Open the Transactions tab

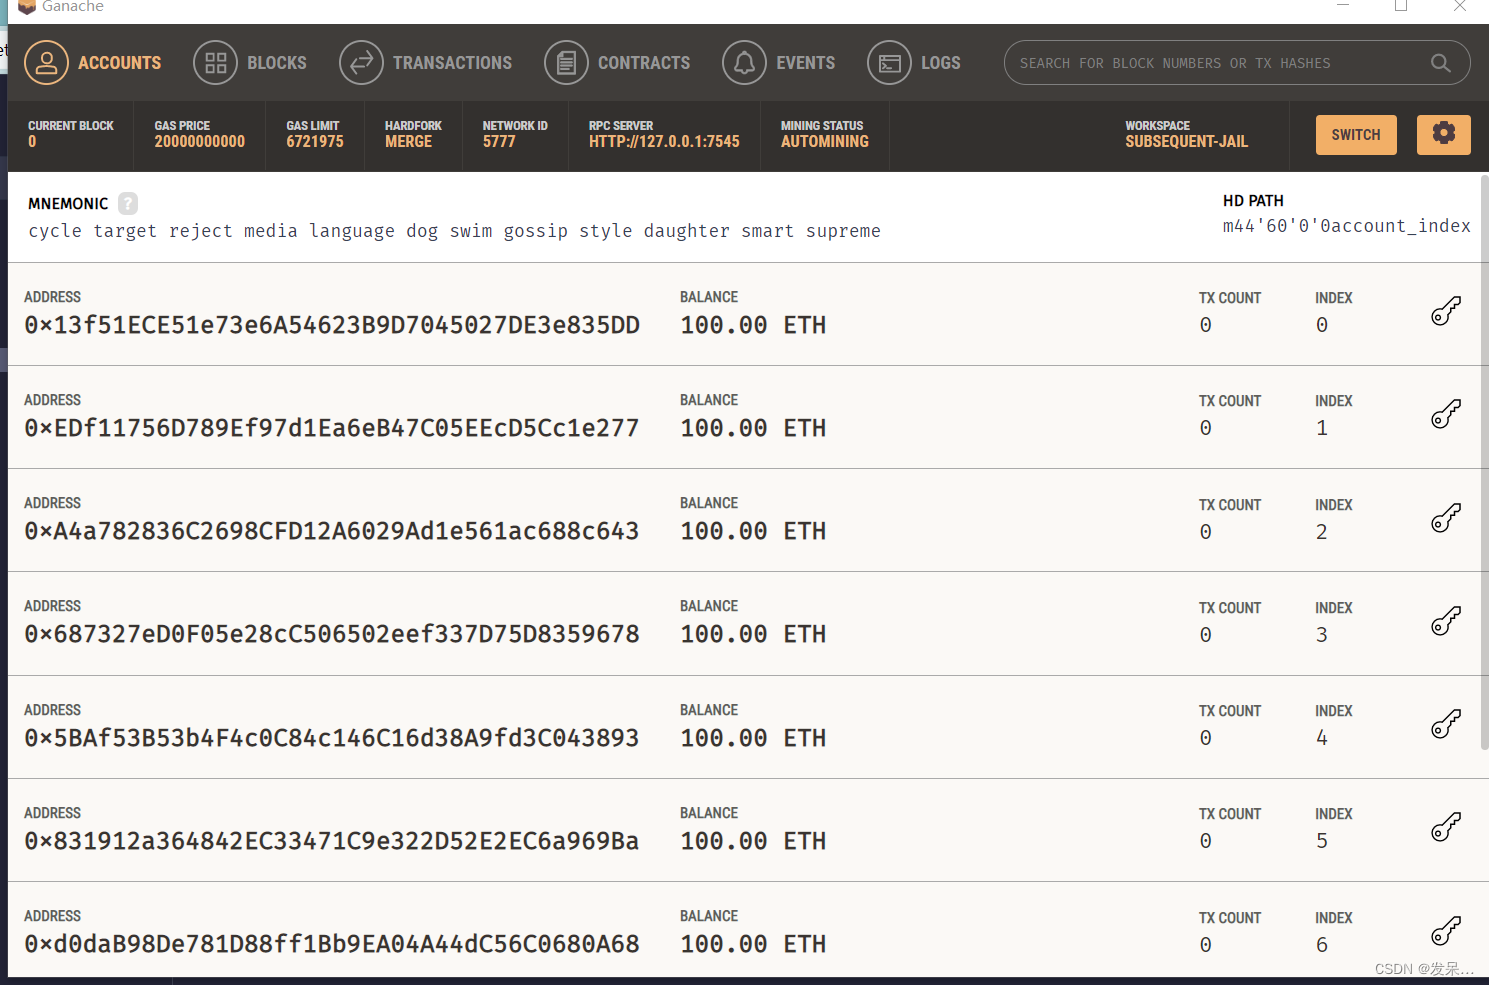click(x=426, y=63)
